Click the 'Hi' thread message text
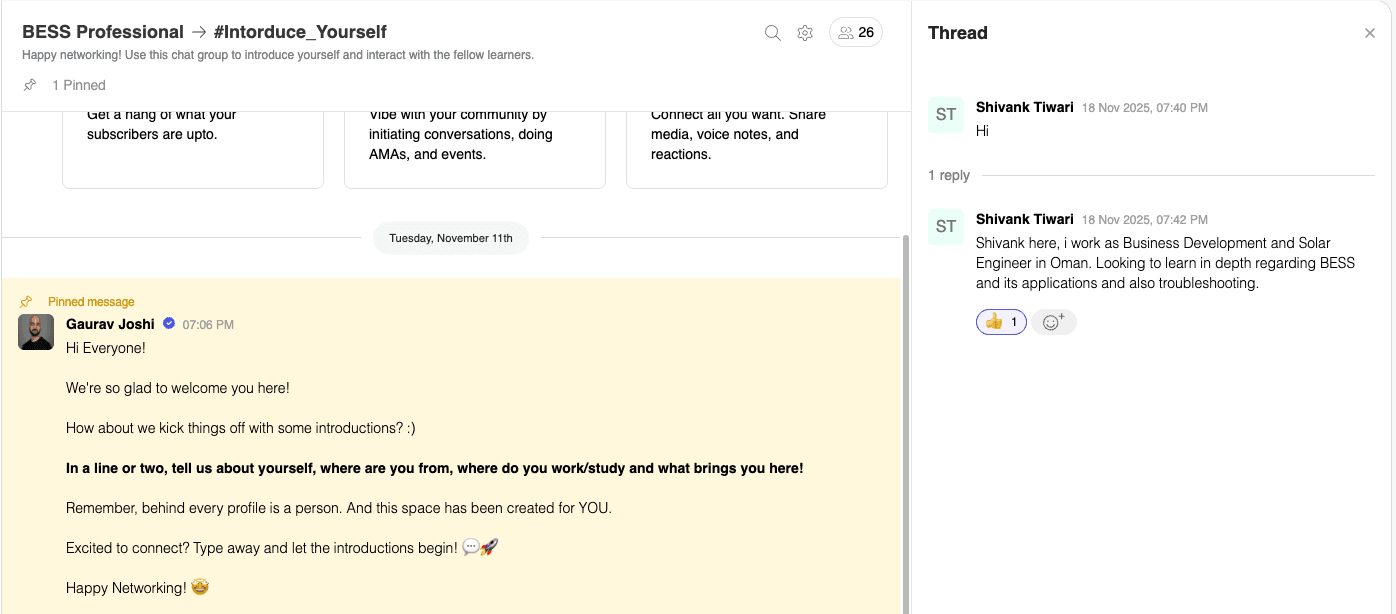The image size is (1396, 614). tap(982, 131)
